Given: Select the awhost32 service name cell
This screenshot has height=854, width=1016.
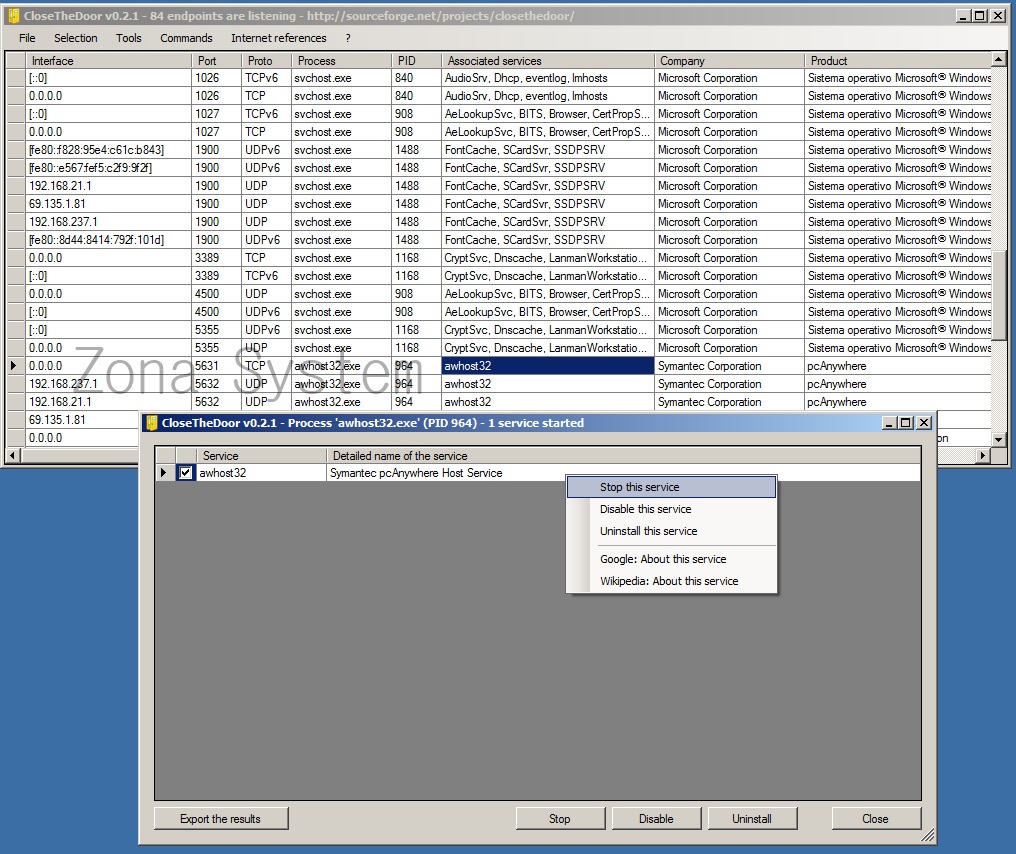Looking at the screenshot, I should (261, 472).
